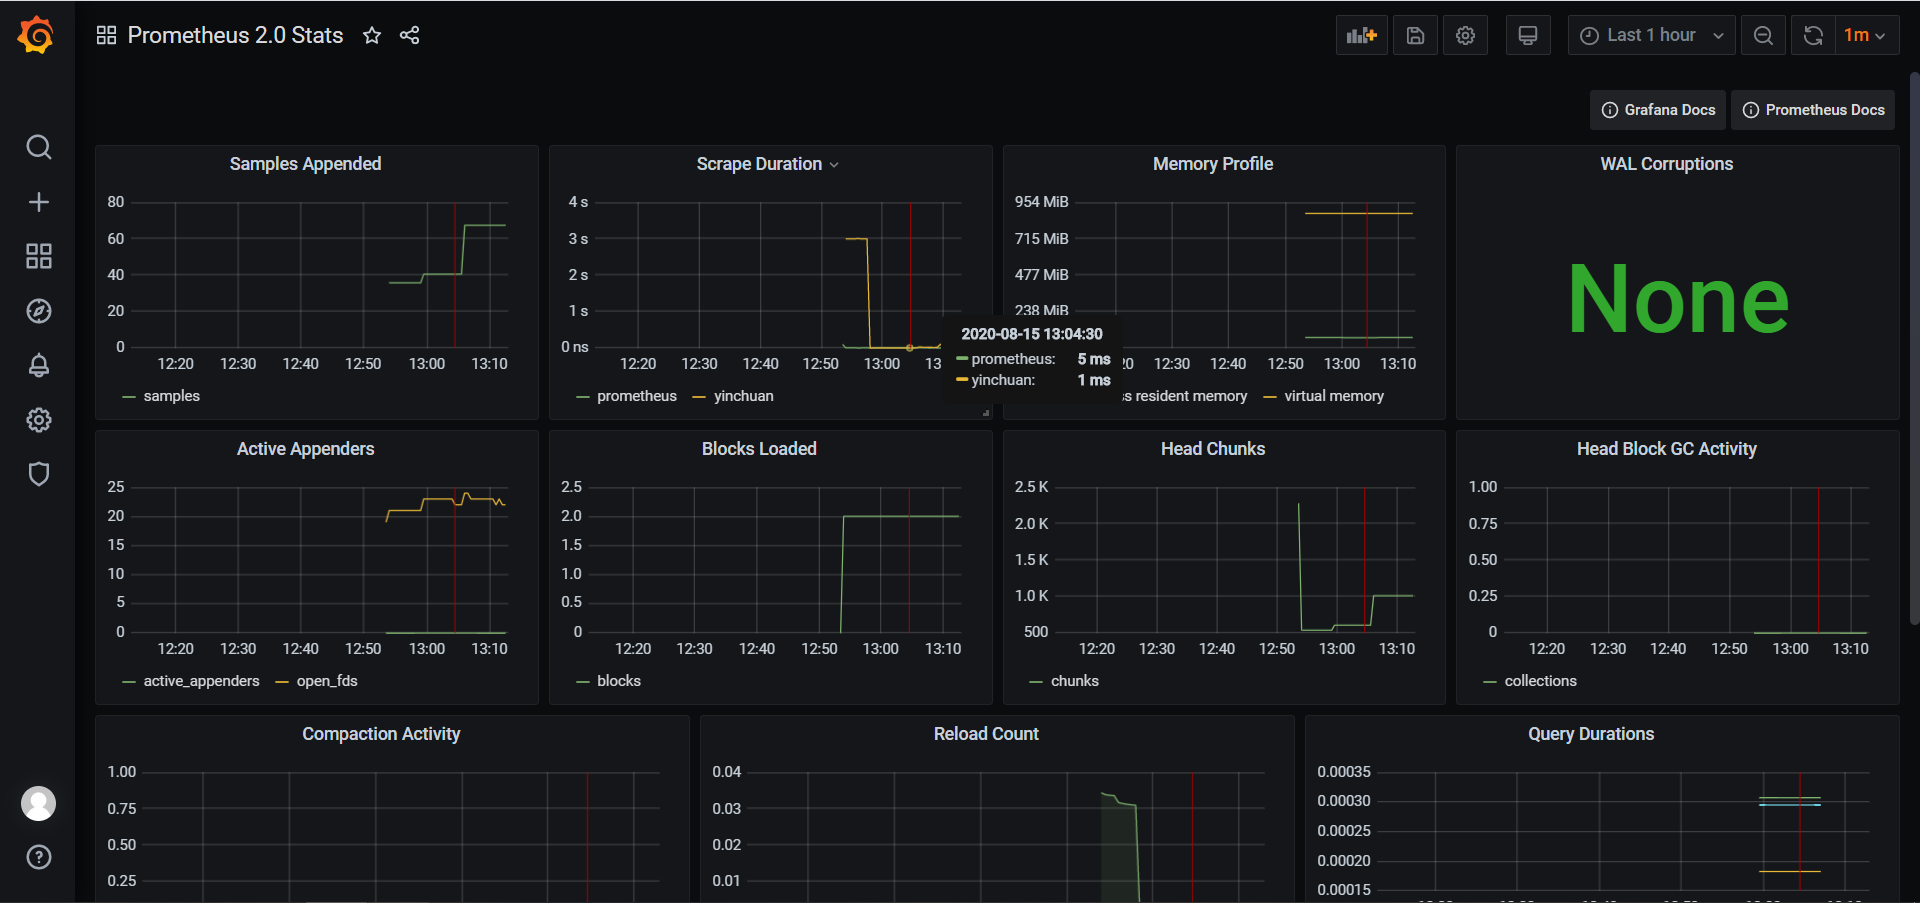Open the Help question mark icon

[38, 857]
